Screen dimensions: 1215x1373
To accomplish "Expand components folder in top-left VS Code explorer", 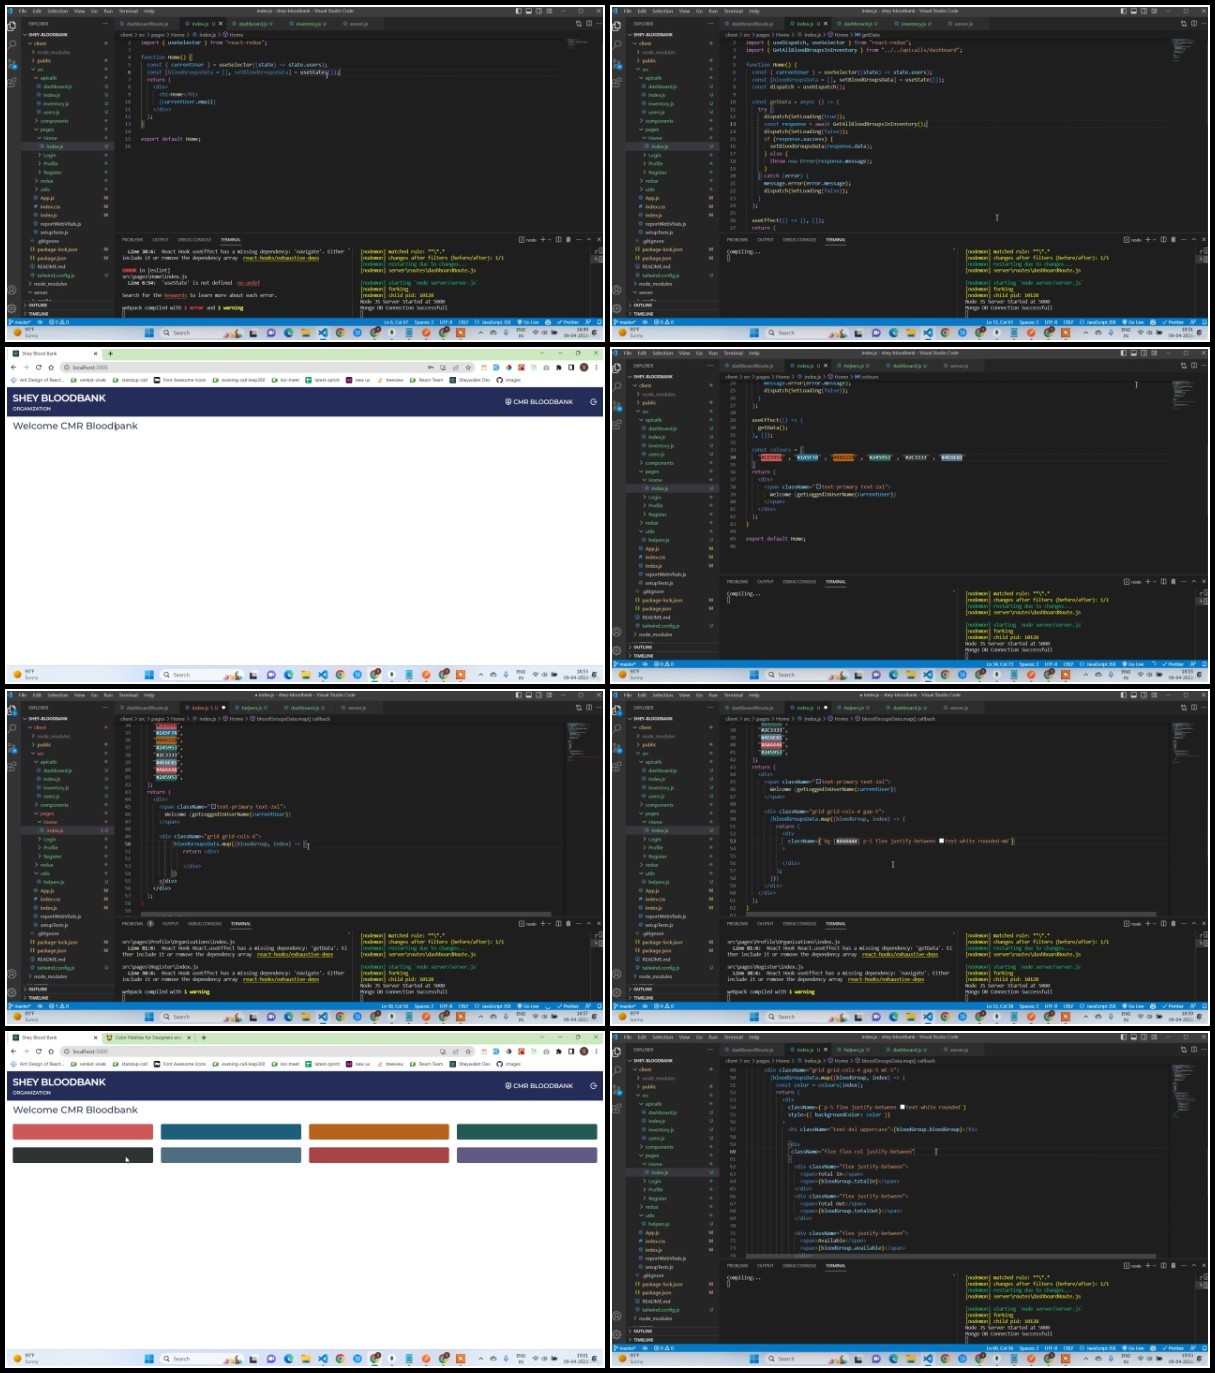I will [54, 121].
